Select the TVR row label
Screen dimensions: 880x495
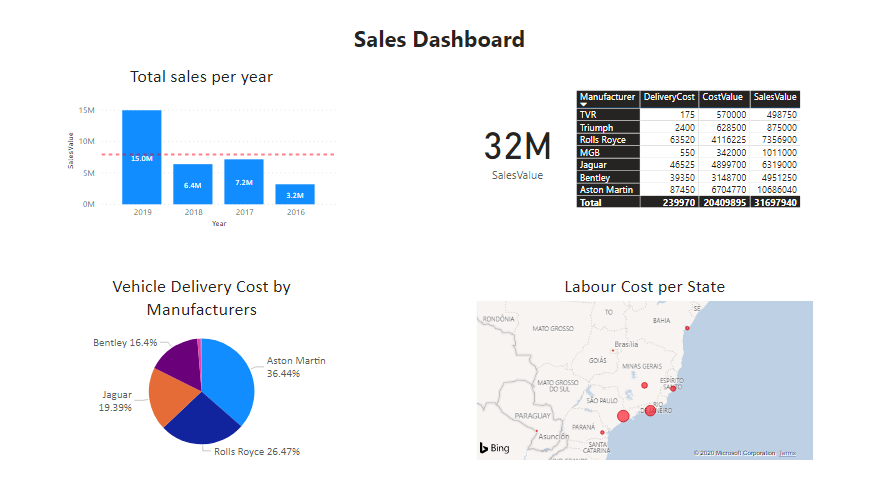(x=608, y=114)
